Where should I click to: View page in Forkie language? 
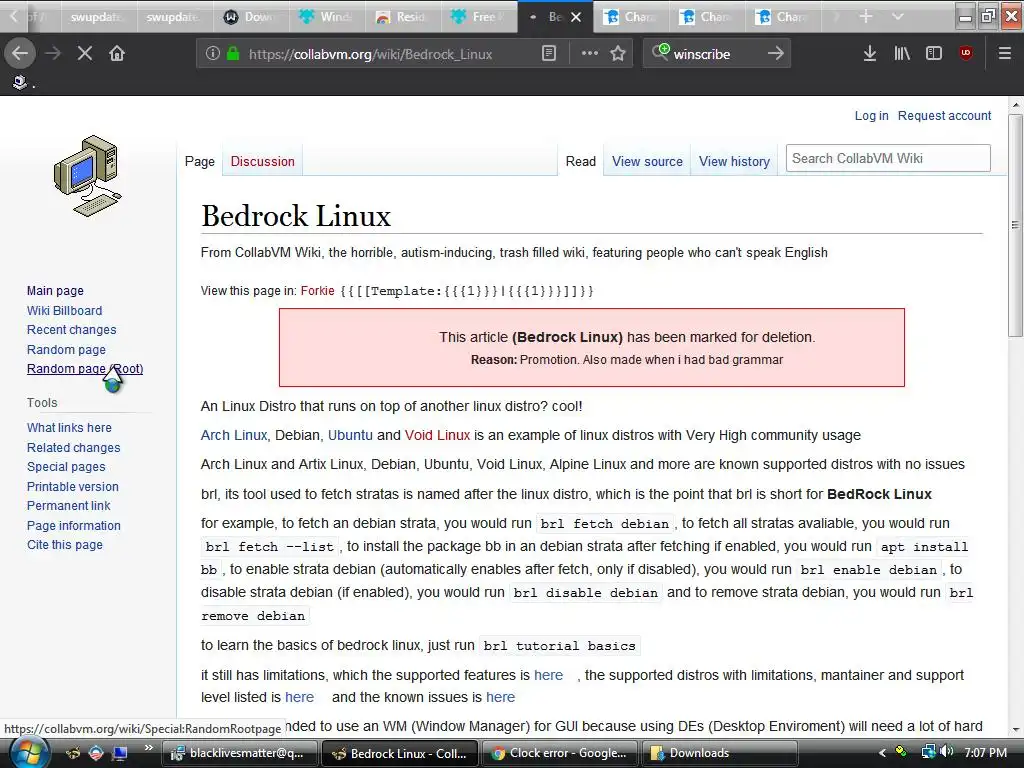point(317,291)
